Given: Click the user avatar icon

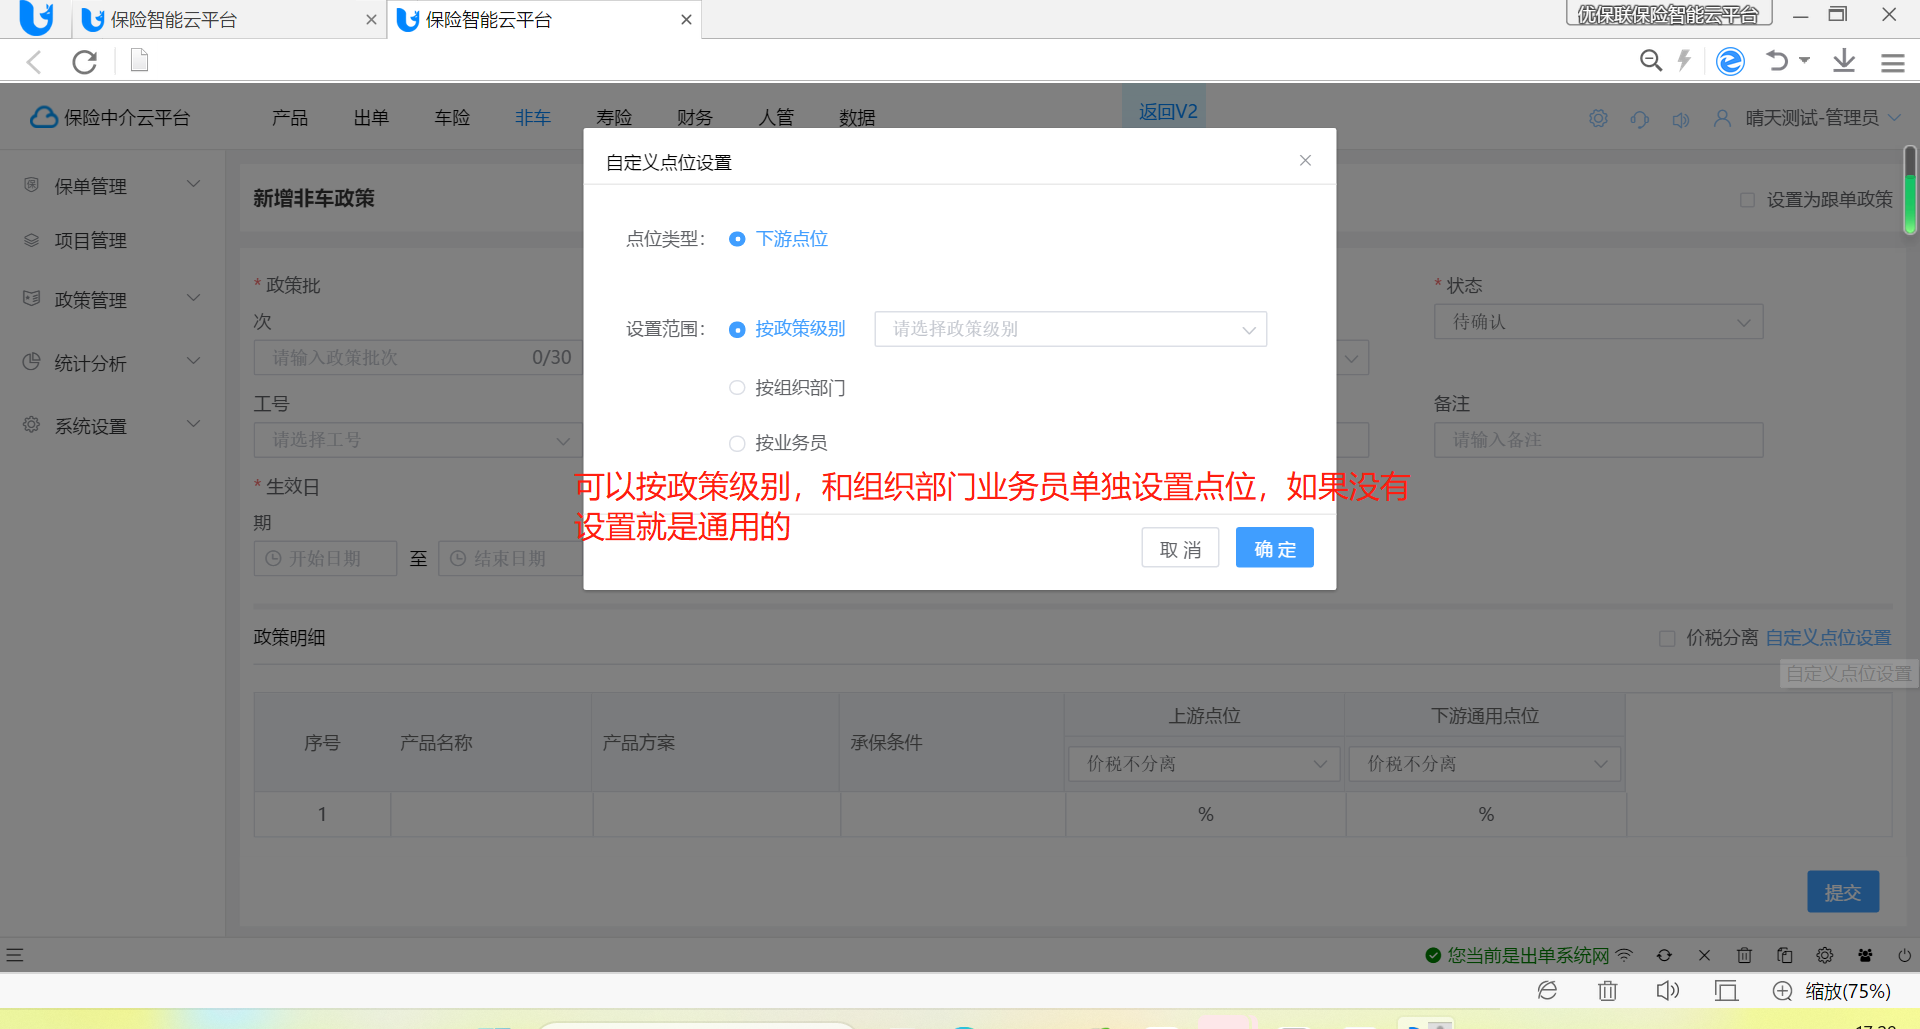Looking at the screenshot, I should click(1722, 118).
